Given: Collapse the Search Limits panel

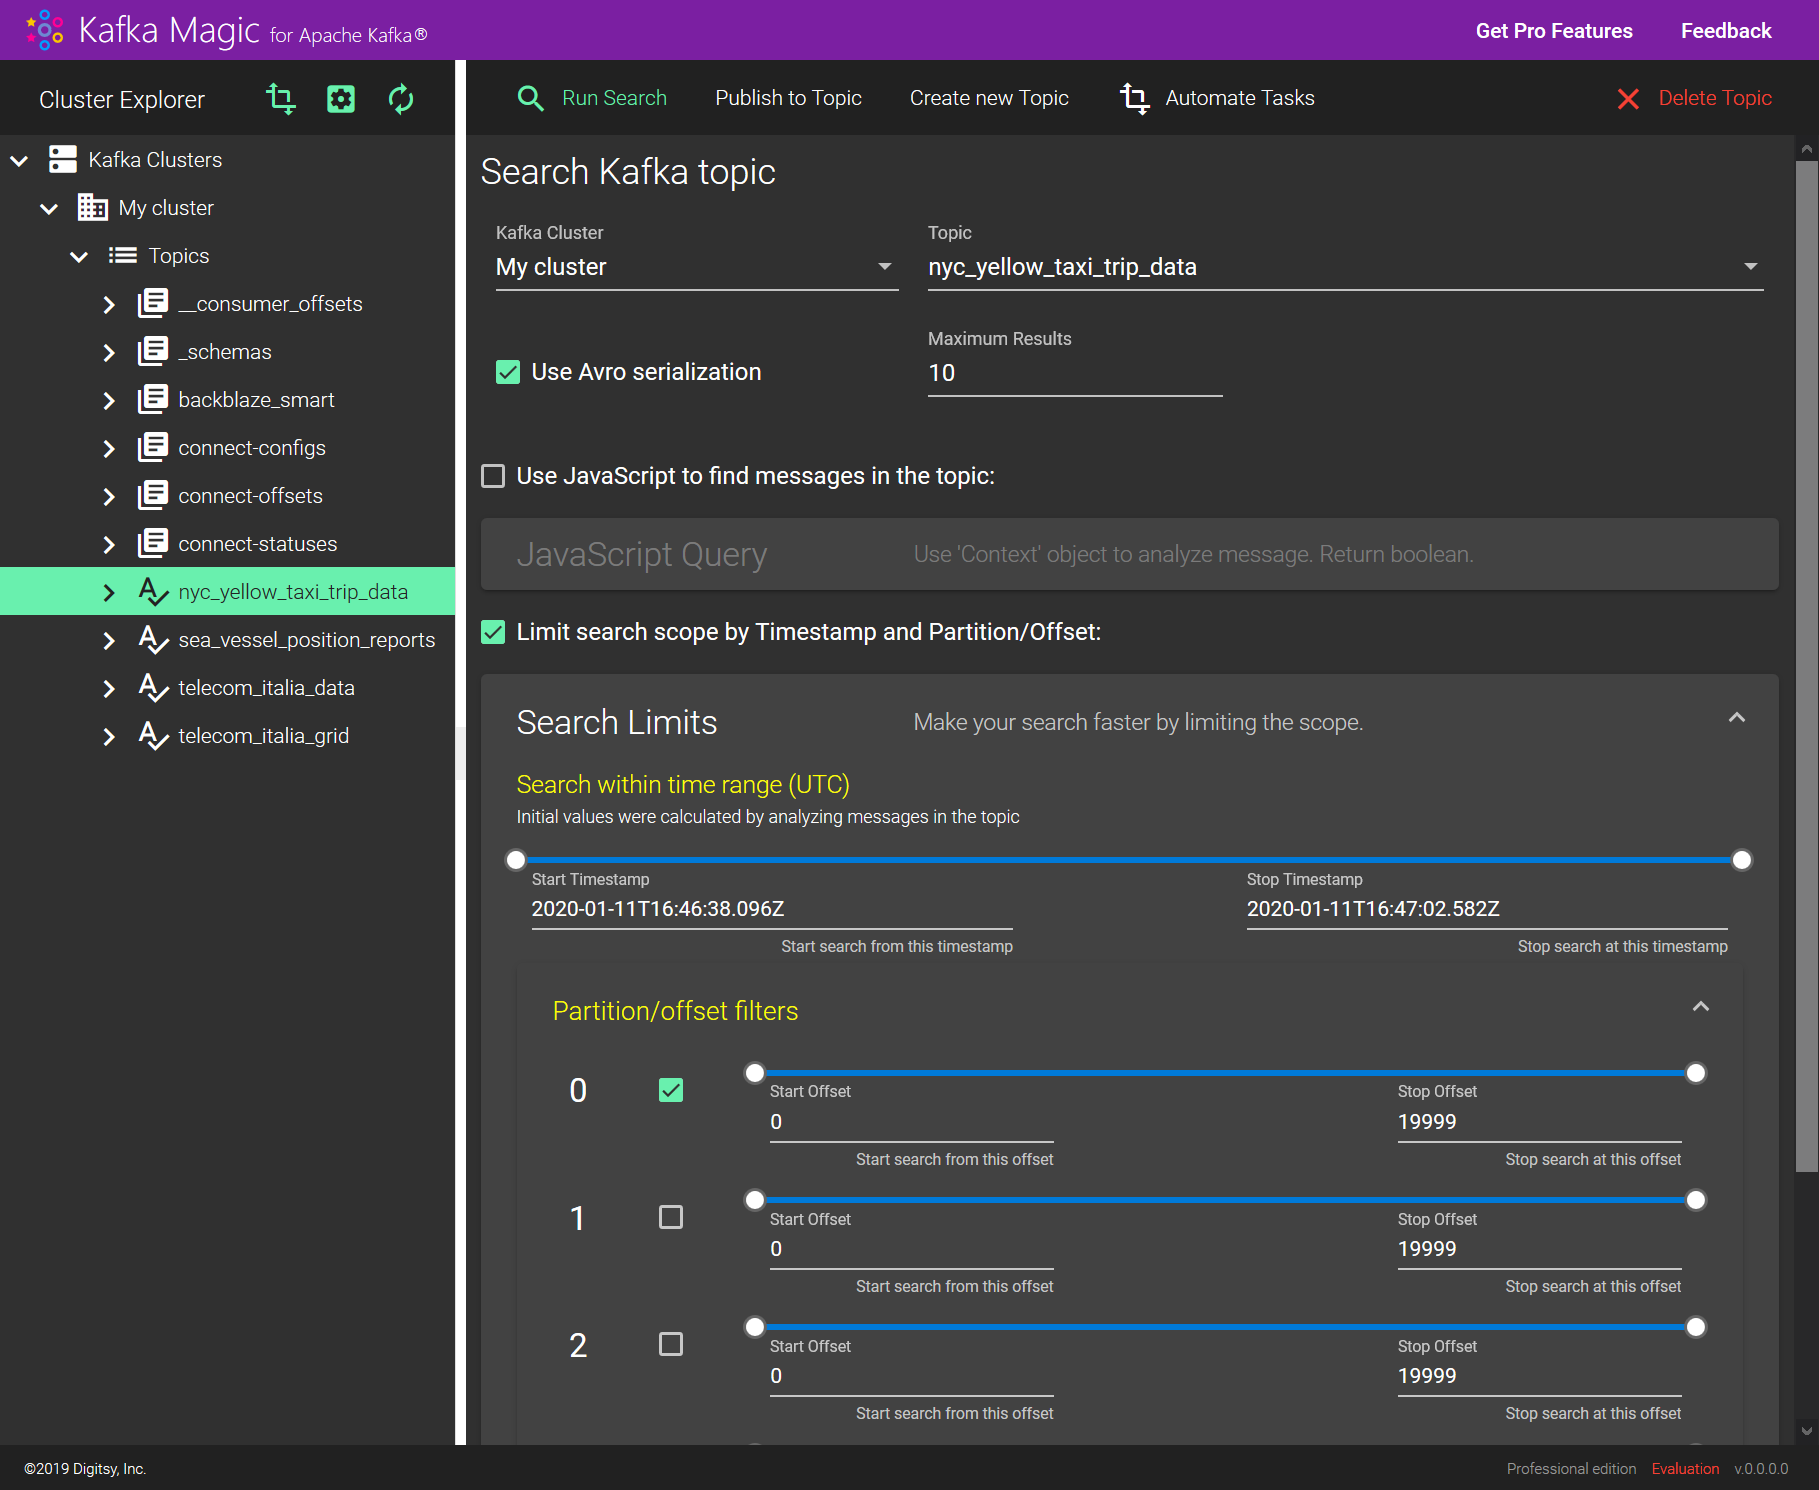Looking at the screenshot, I should pos(1737,718).
